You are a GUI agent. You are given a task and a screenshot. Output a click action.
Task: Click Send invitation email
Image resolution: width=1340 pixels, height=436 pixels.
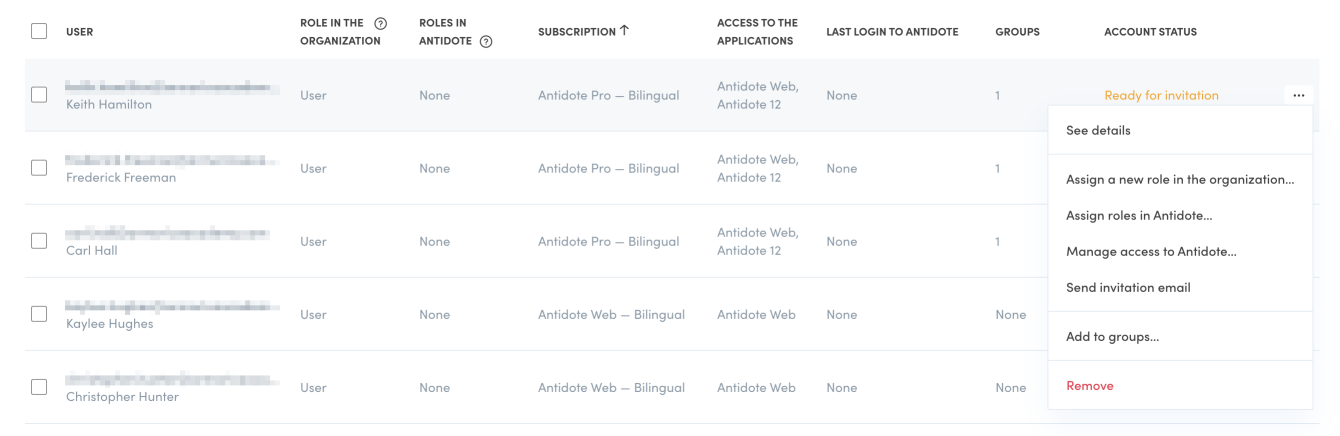(x=1128, y=287)
